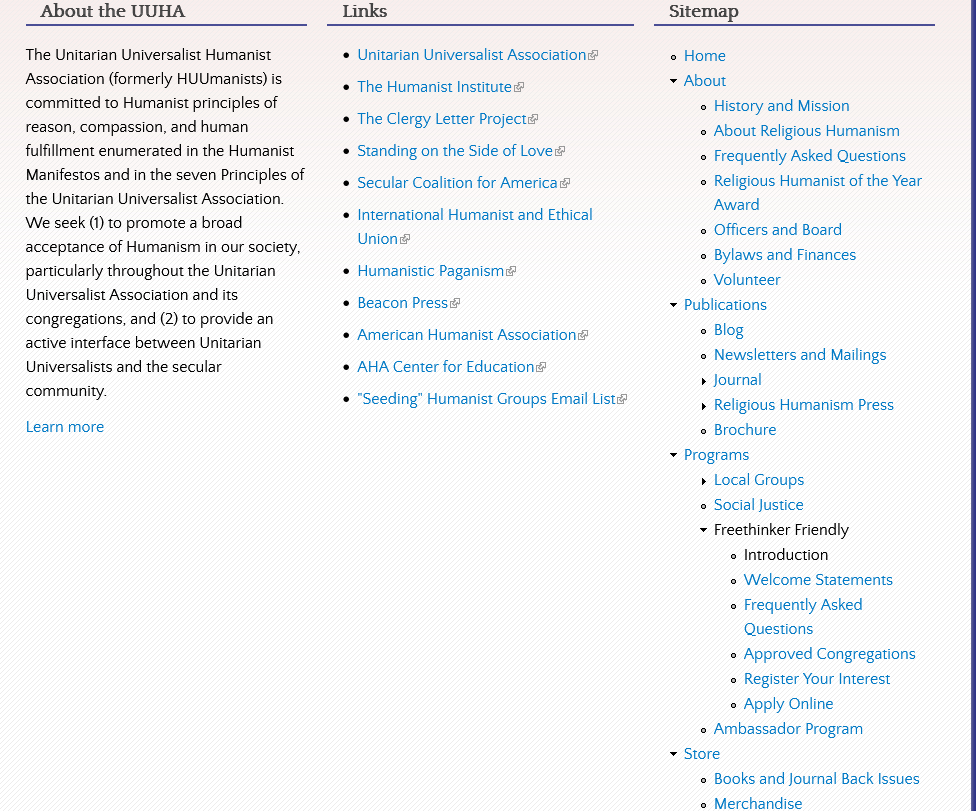Viewport: 976px width, 811px height.
Task: Open the Religious Humanism Press sitemap link
Action: point(804,405)
